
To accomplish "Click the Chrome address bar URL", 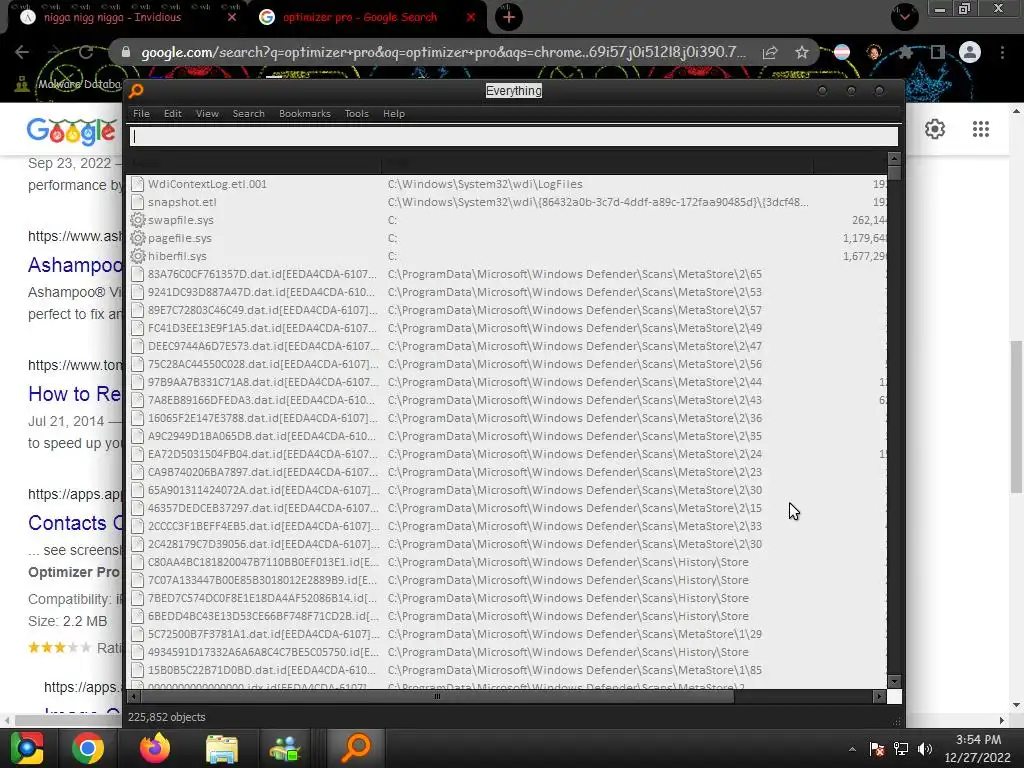I will point(443,52).
